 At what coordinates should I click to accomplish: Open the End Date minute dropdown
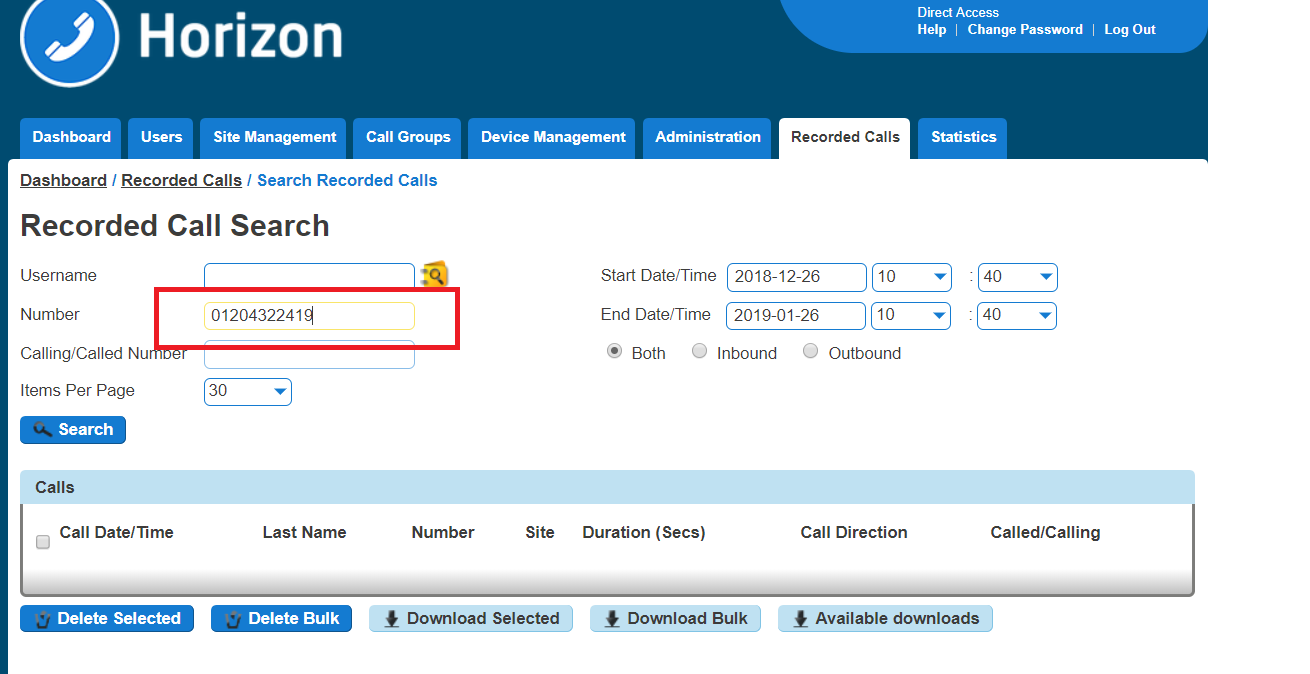coord(1017,316)
